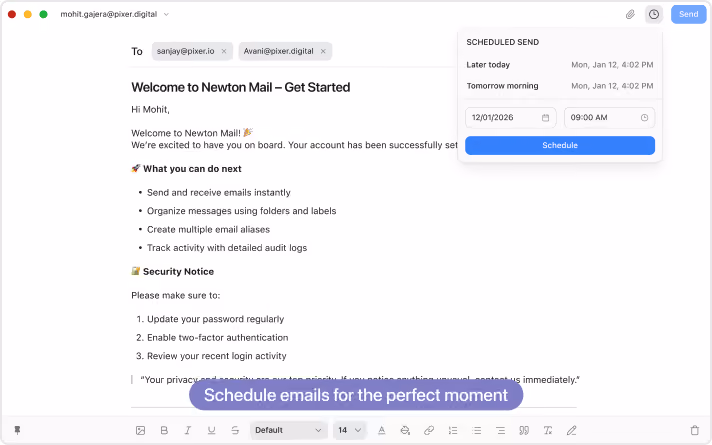Choose the Later today option
This screenshot has height=445, width=712.
pyautogui.click(x=559, y=65)
